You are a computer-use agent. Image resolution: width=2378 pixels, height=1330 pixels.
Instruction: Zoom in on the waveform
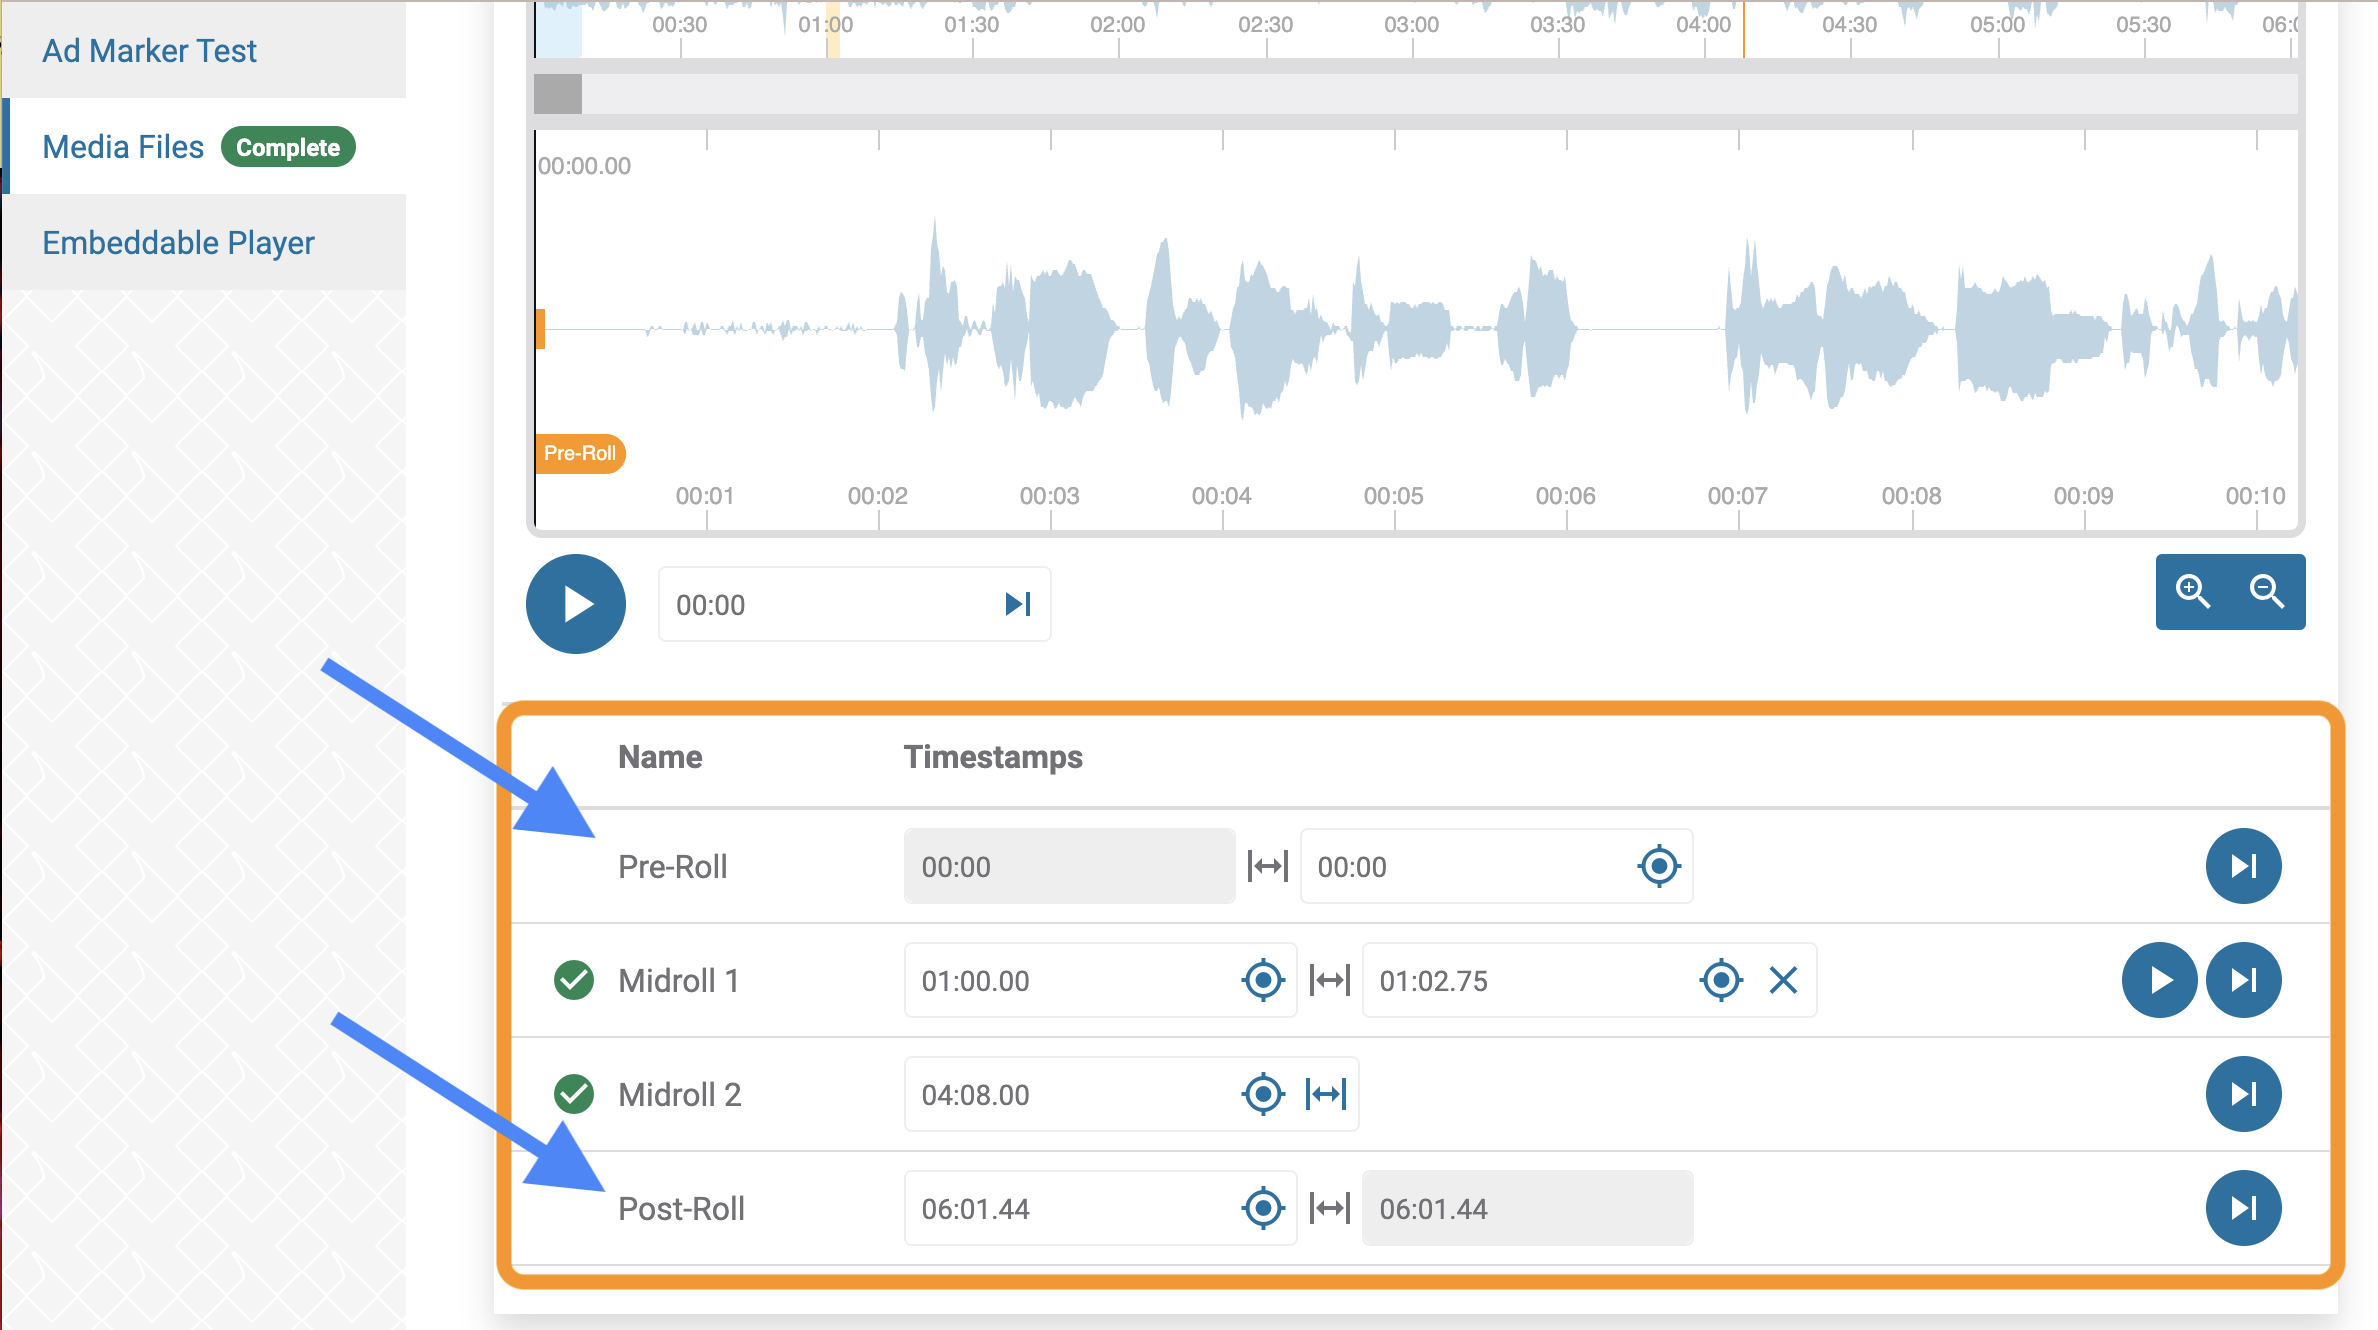click(2193, 592)
